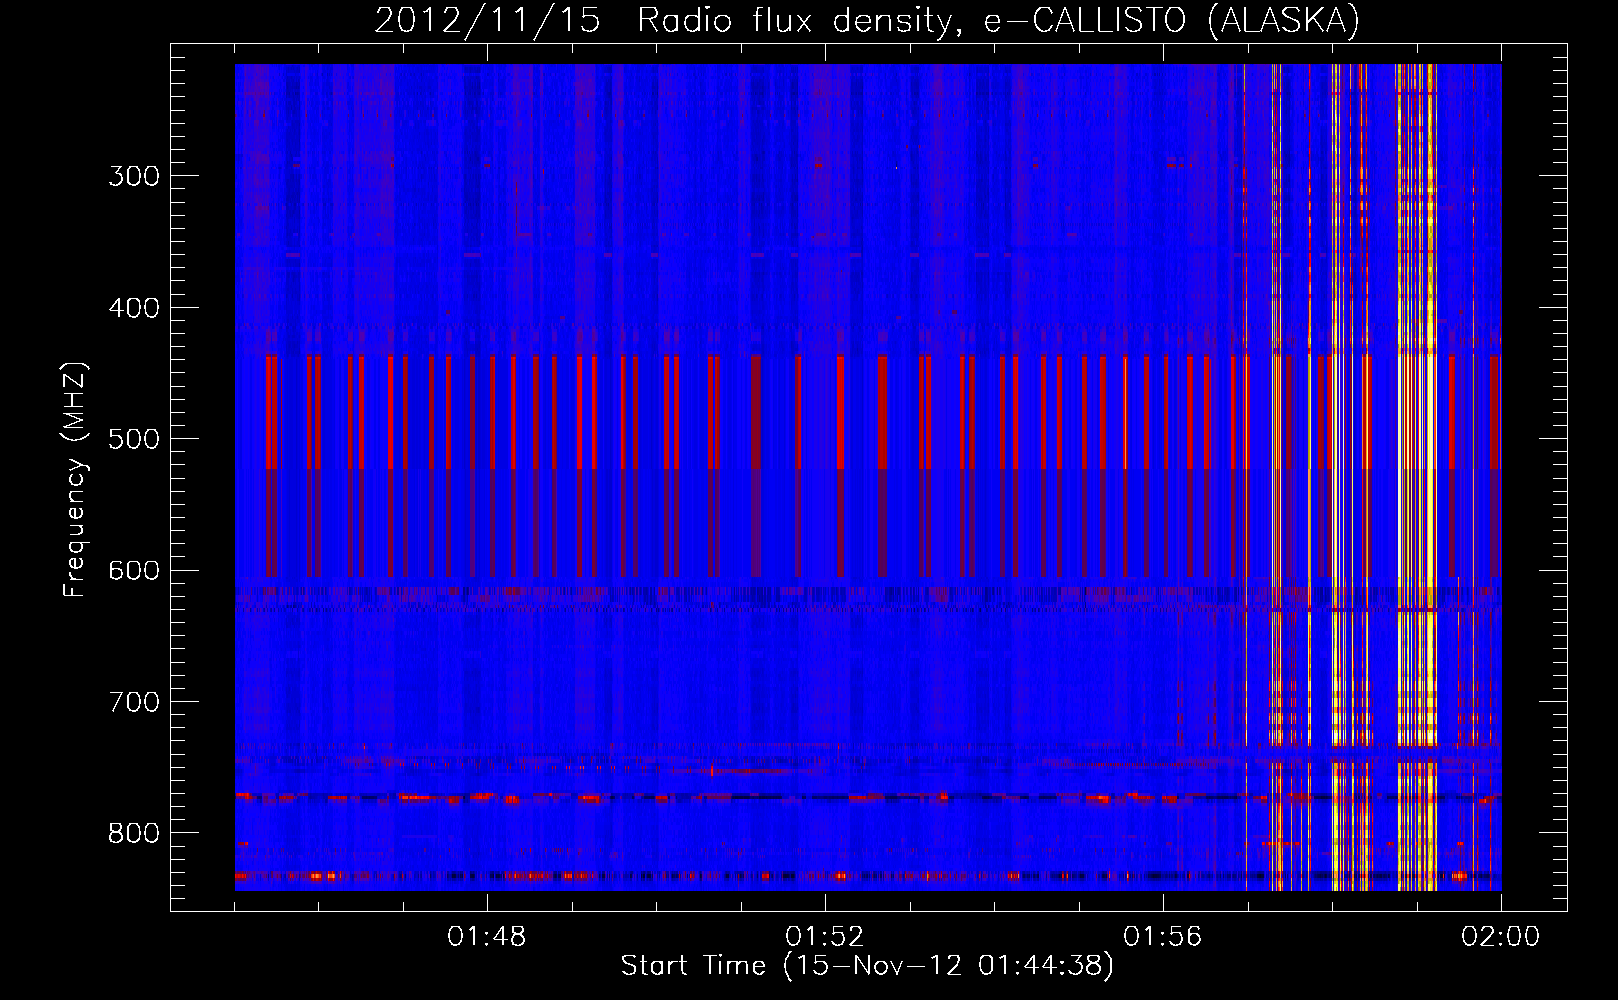This screenshot has height=1000, width=1618.
Task: Click the date "2012/11/15" in the title
Action: [487, 20]
